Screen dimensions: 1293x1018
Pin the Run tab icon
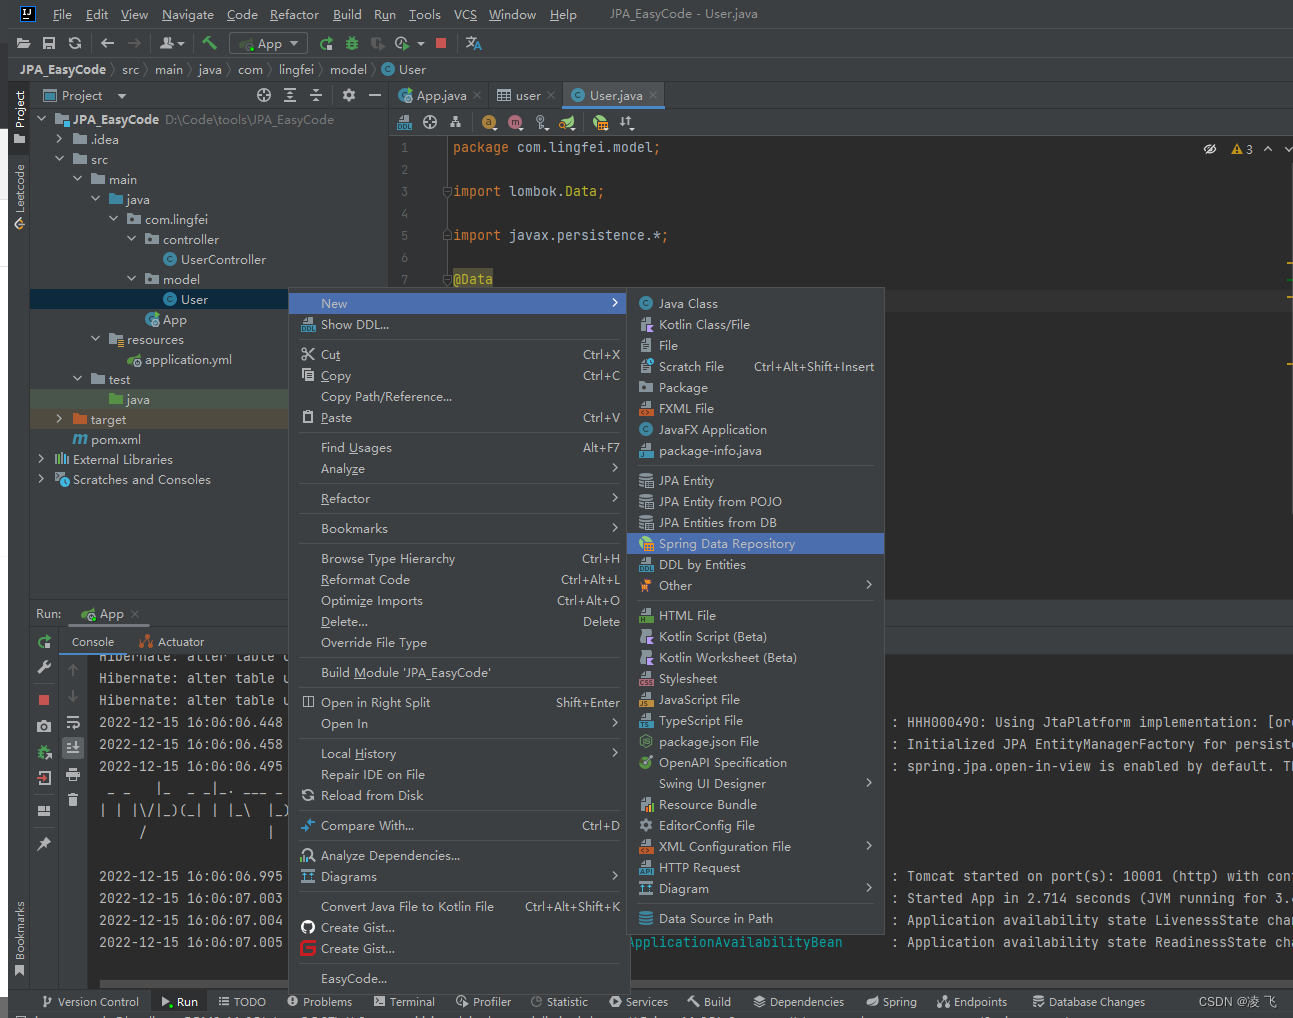click(x=44, y=844)
